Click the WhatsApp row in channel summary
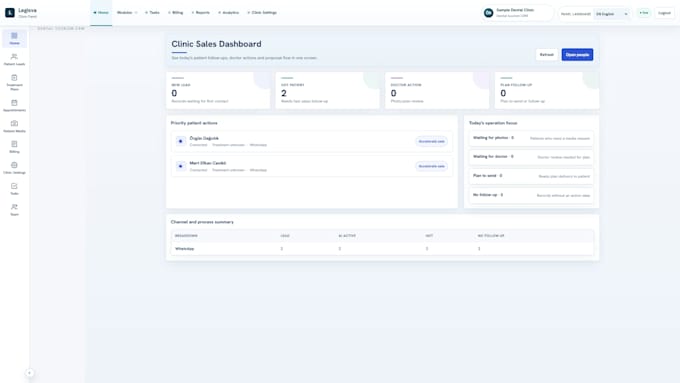Screen dimensions: 680x383 pos(382,249)
